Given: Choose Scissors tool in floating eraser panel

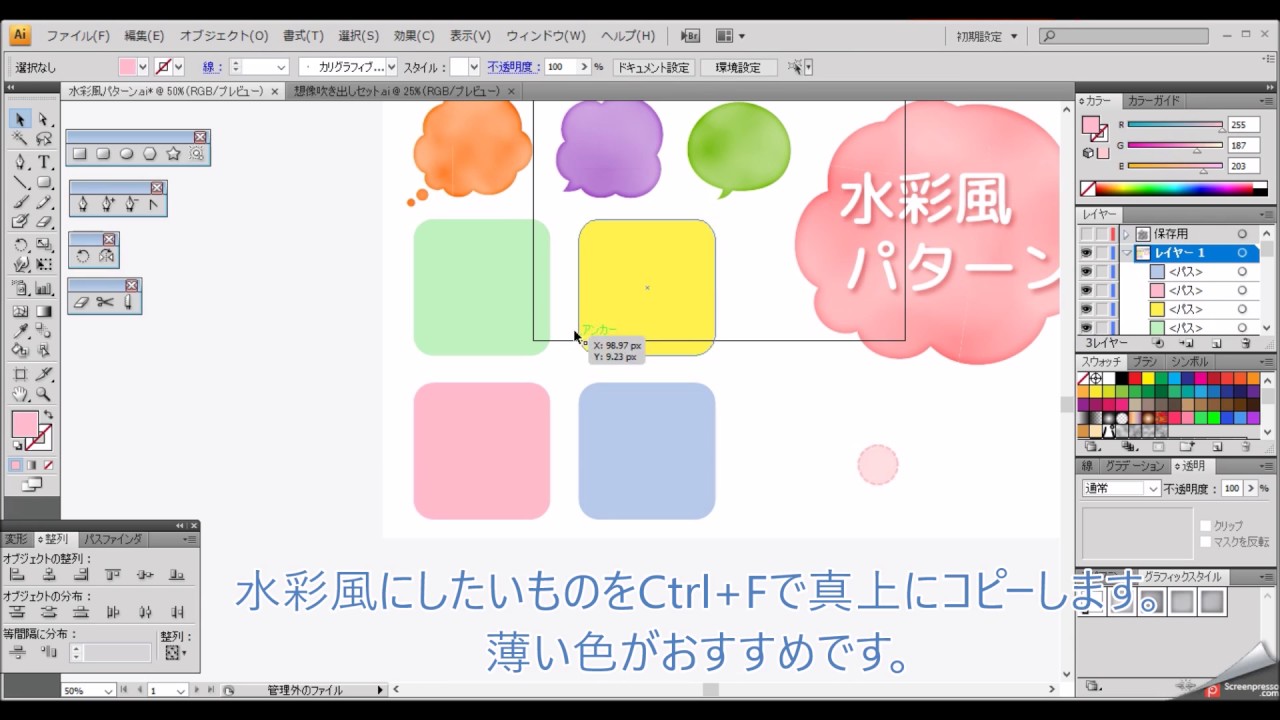Looking at the screenshot, I should [x=105, y=302].
